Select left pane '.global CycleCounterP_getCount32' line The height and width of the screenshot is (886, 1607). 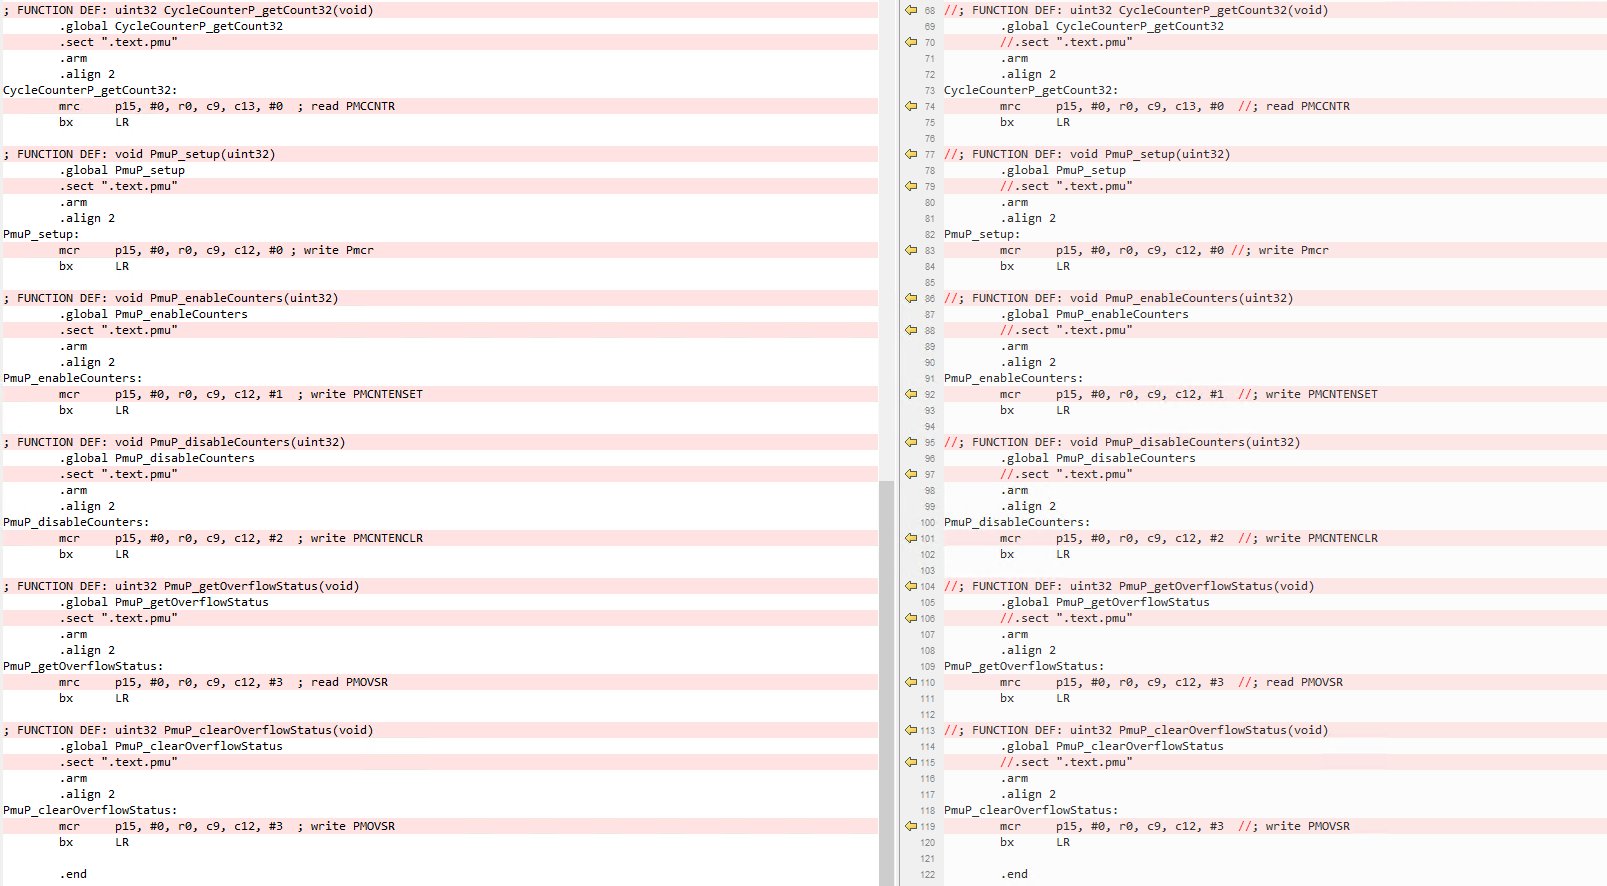coord(440,26)
